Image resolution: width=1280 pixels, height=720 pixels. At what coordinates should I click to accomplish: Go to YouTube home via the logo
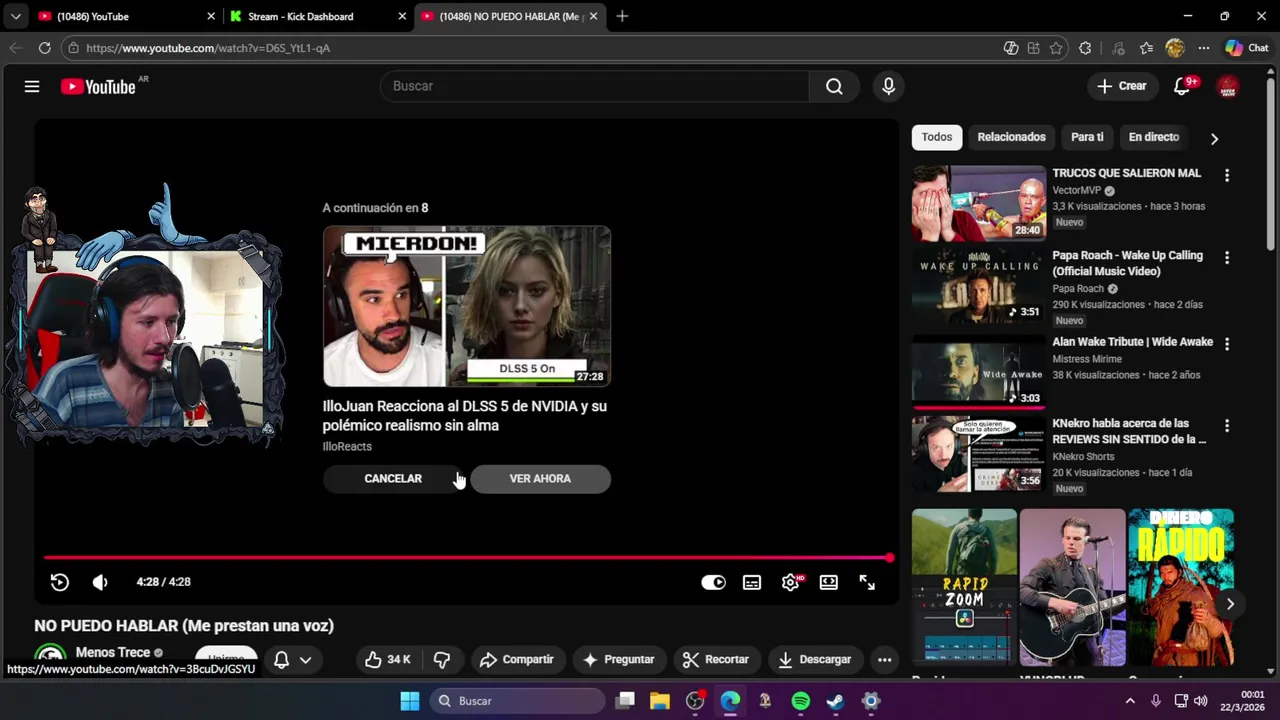tap(98, 87)
